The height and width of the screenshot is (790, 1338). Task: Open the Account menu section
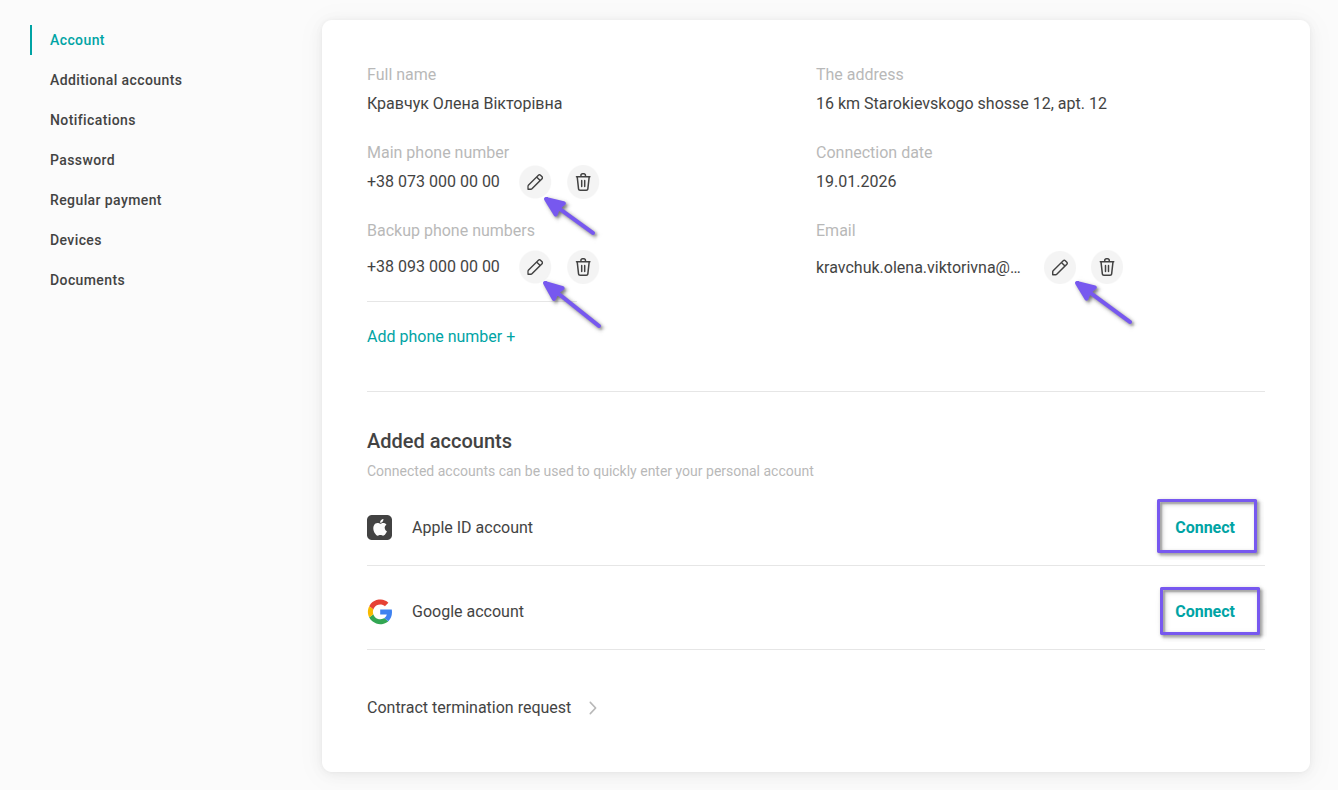click(77, 40)
